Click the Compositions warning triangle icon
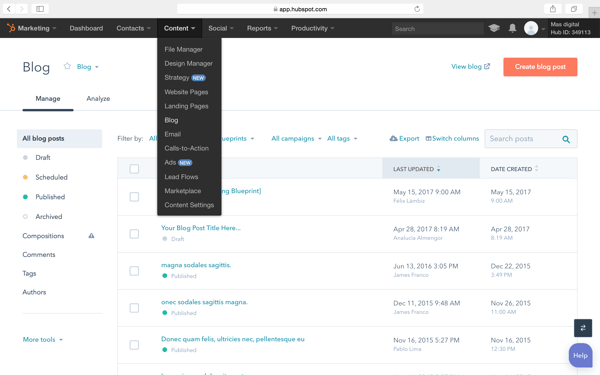 pos(91,236)
